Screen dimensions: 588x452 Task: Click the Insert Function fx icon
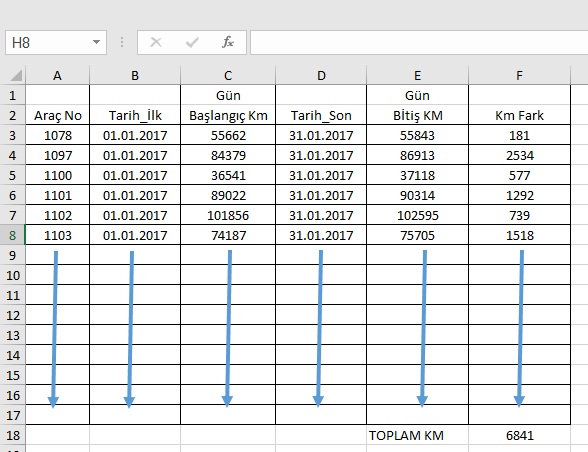point(228,42)
